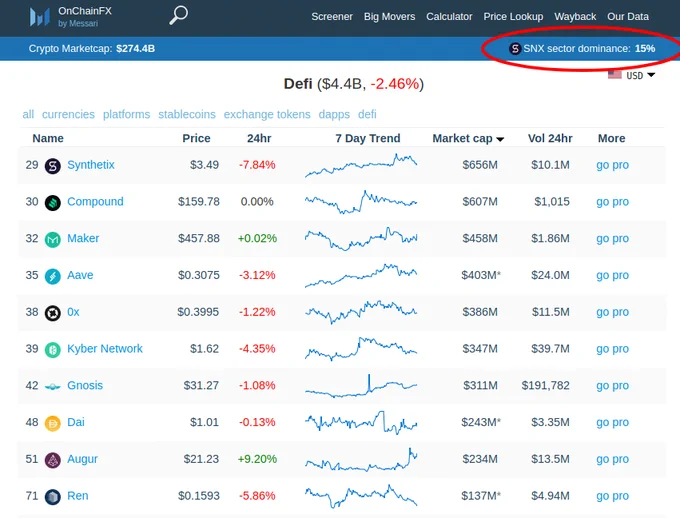This screenshot has width=680, height=518.
Task: Open the Gnosis asset link
Action: tap(85, 385)
